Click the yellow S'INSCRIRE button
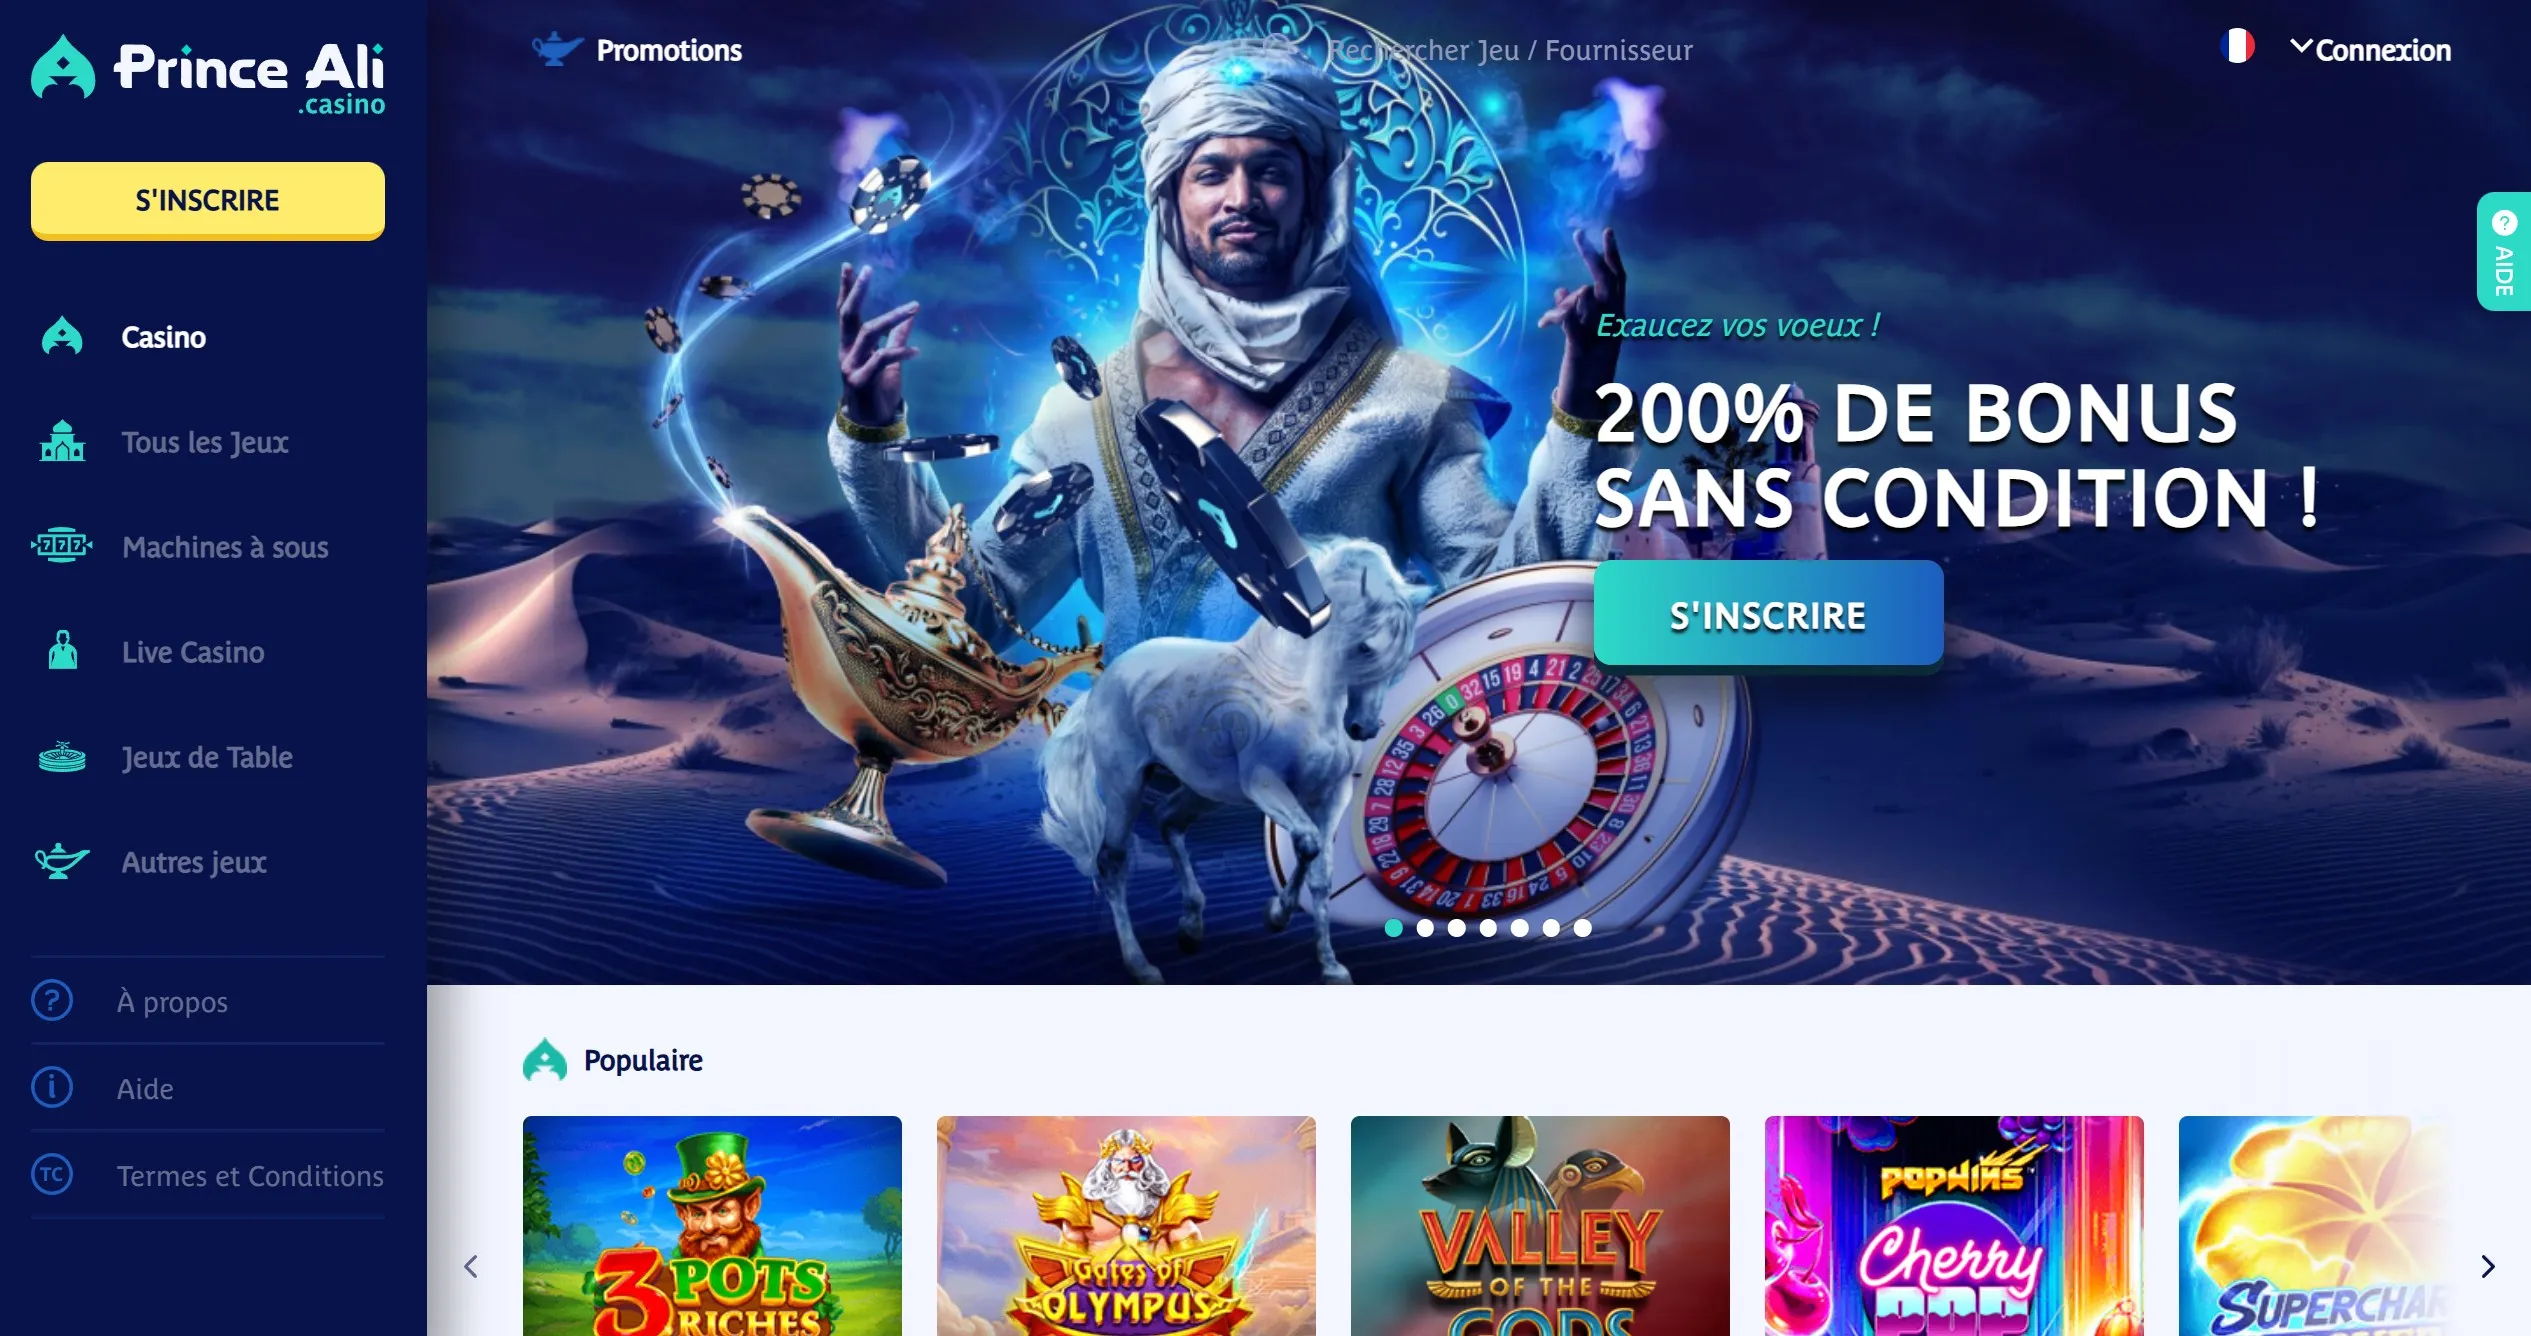The height and width of the screenshot is (1336, 2531). point(208,200)
